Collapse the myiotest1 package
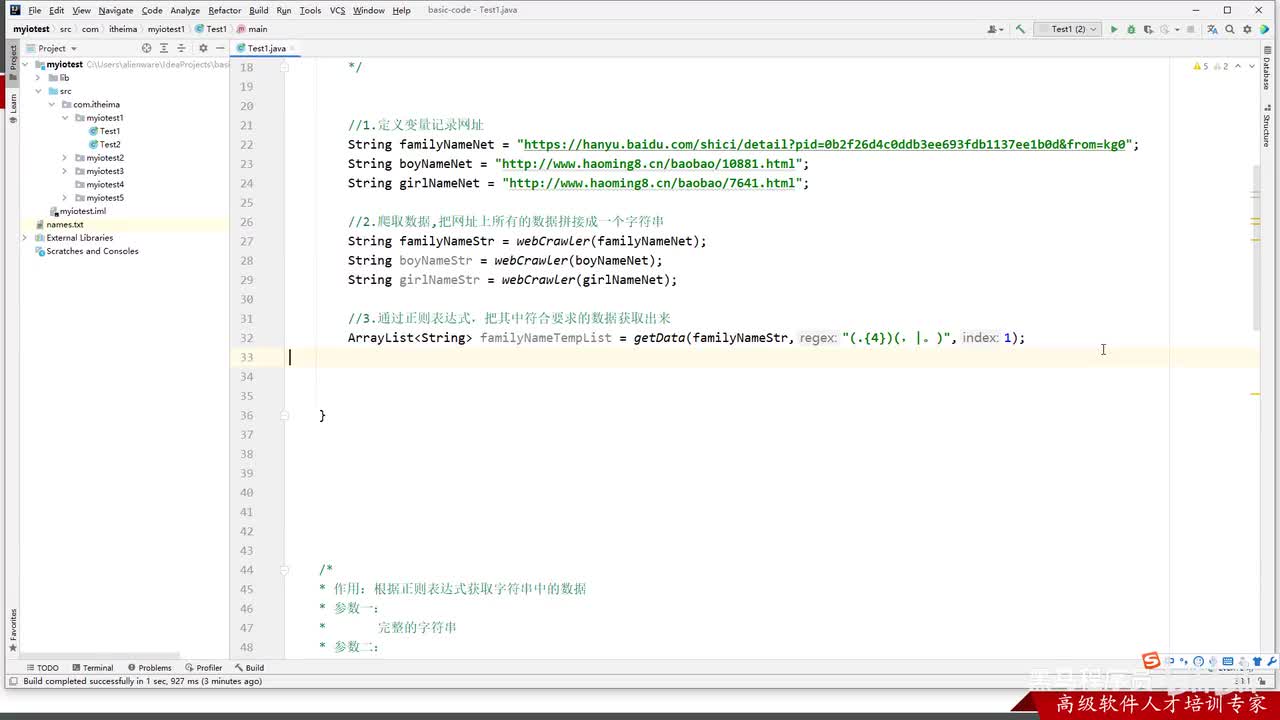 (x=65, y=118)
